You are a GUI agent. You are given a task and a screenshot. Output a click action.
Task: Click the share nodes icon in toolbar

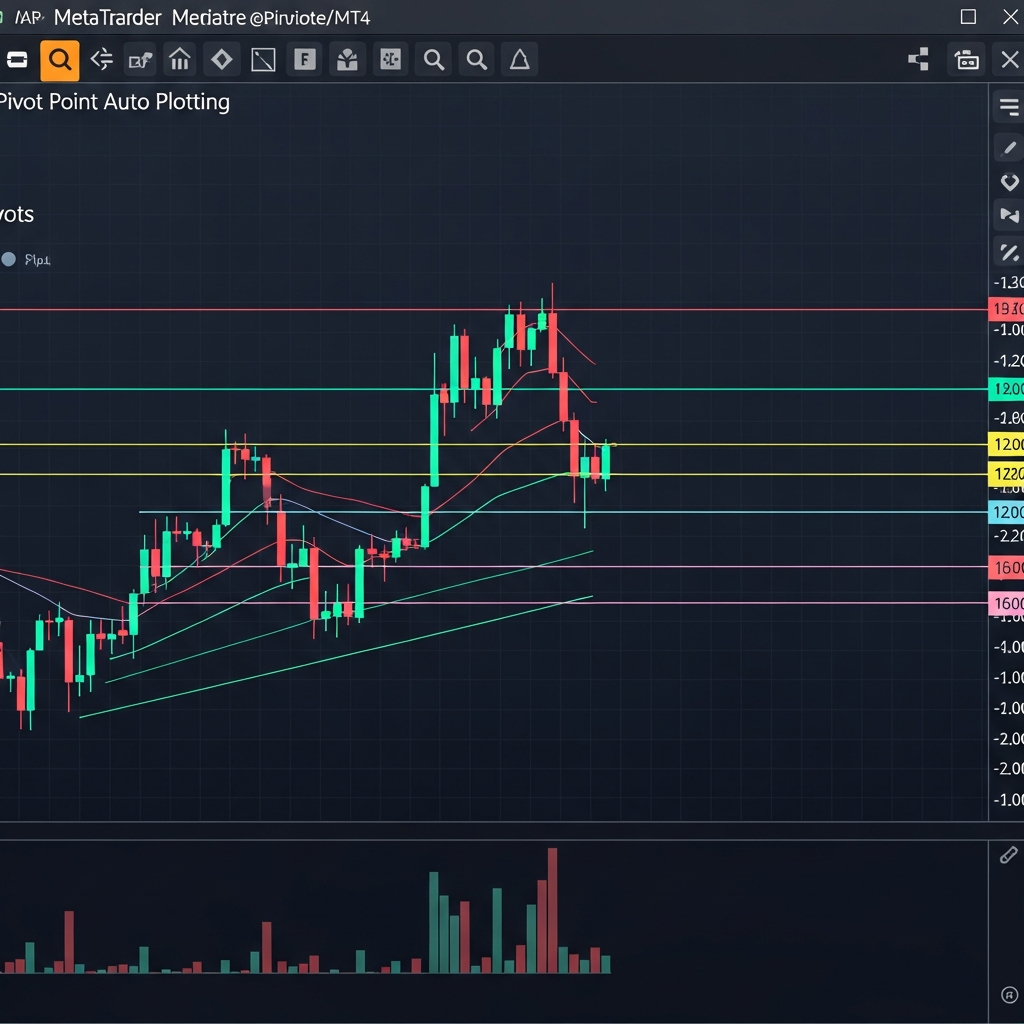pos(918,61)
